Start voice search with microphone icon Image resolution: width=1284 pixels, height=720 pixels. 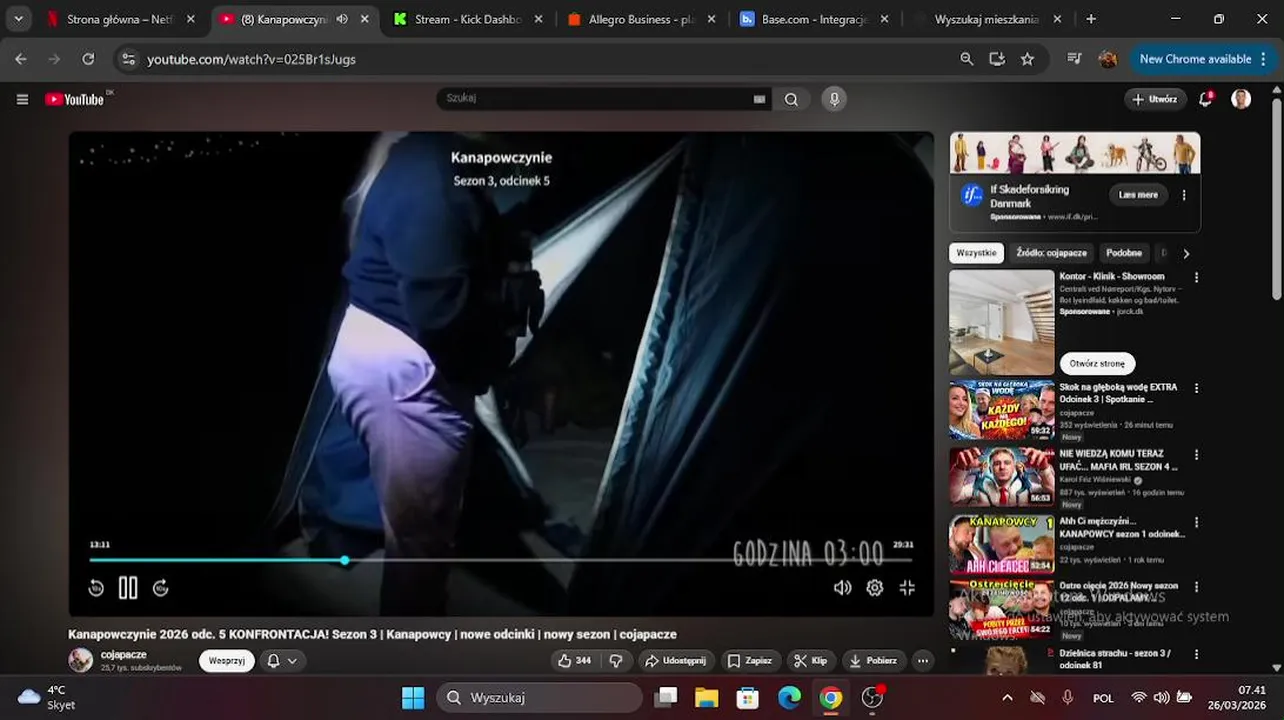tap(834, 99)
